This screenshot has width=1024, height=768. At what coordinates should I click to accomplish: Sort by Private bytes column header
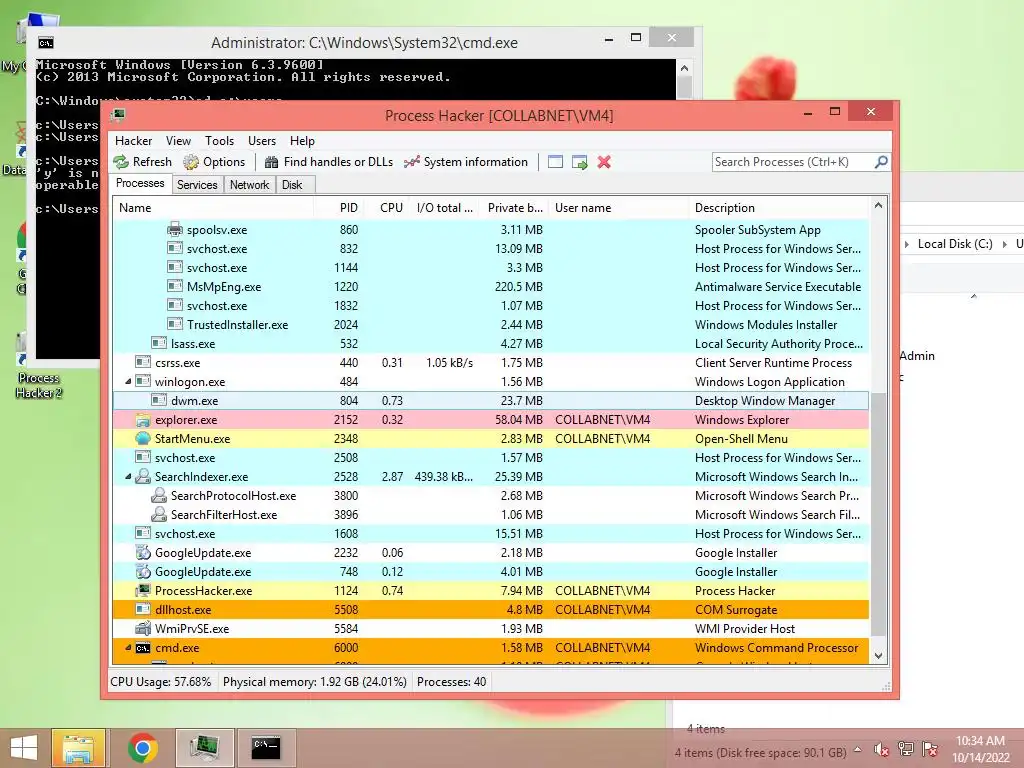coord(513,208)
